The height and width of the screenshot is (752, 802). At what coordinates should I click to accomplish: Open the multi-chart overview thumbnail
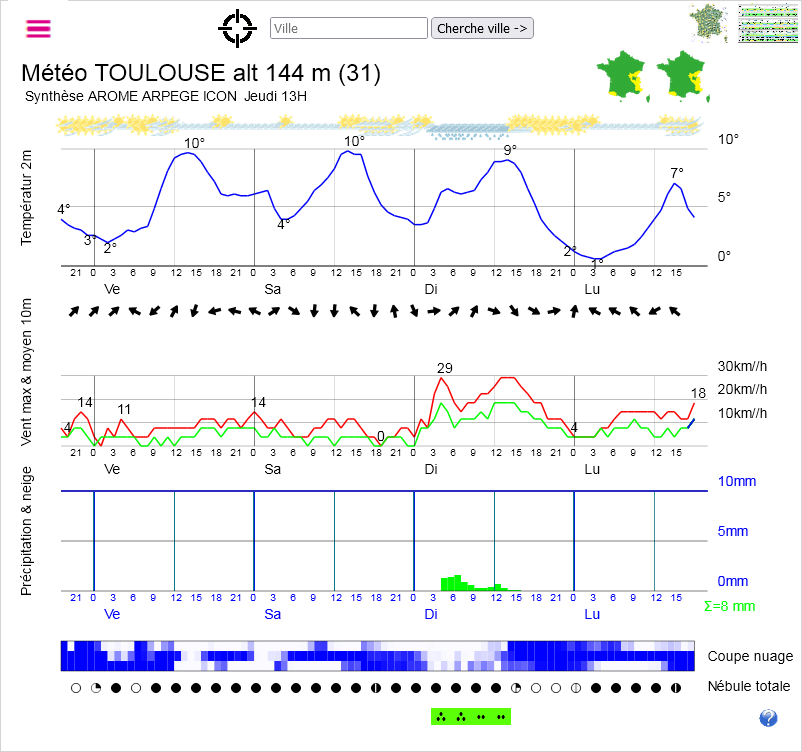pyautogui.click(x=768, y=24)
